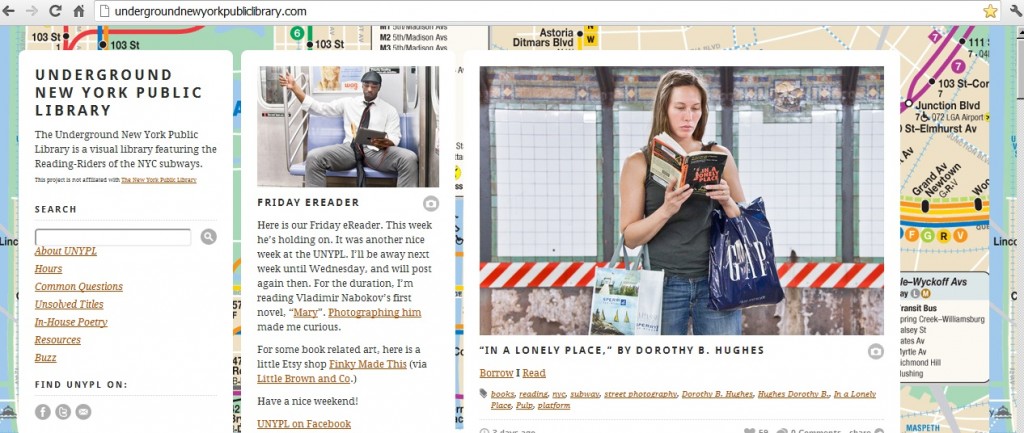Focus the sidebar search text field
This screenshot has width=1024, height=433.
pyautogui.click(x=113, y=237)
